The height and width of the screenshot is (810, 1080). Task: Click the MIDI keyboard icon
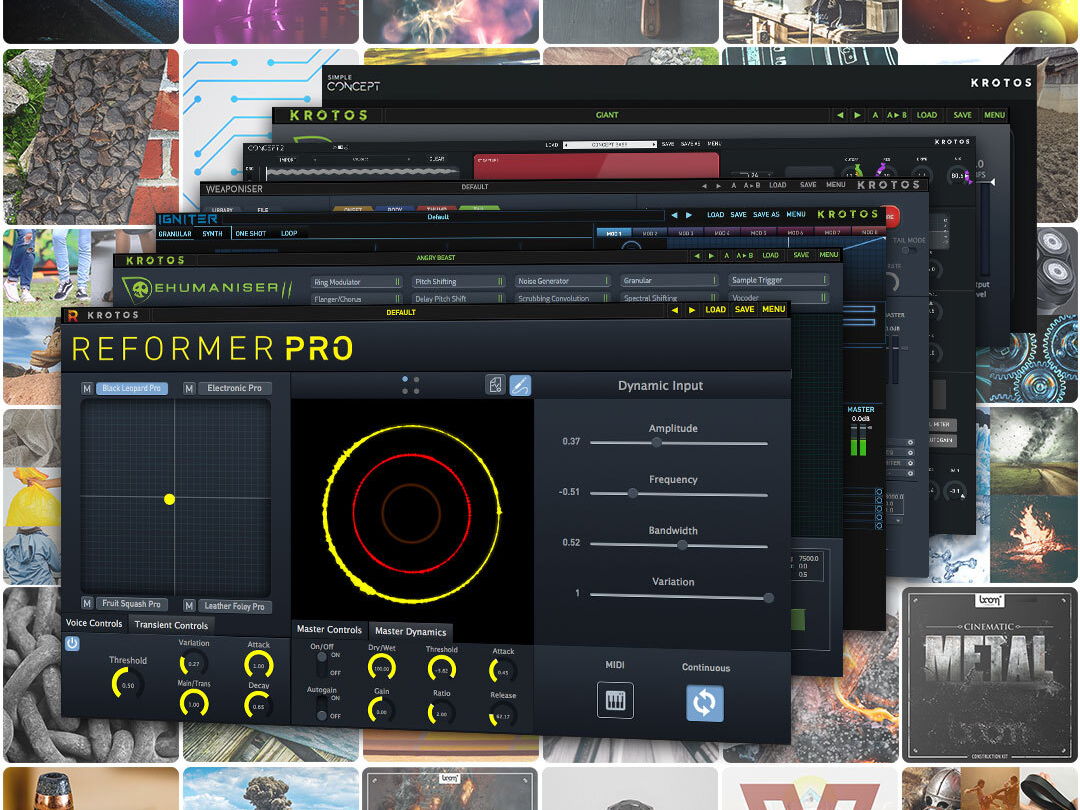point(615,700)
